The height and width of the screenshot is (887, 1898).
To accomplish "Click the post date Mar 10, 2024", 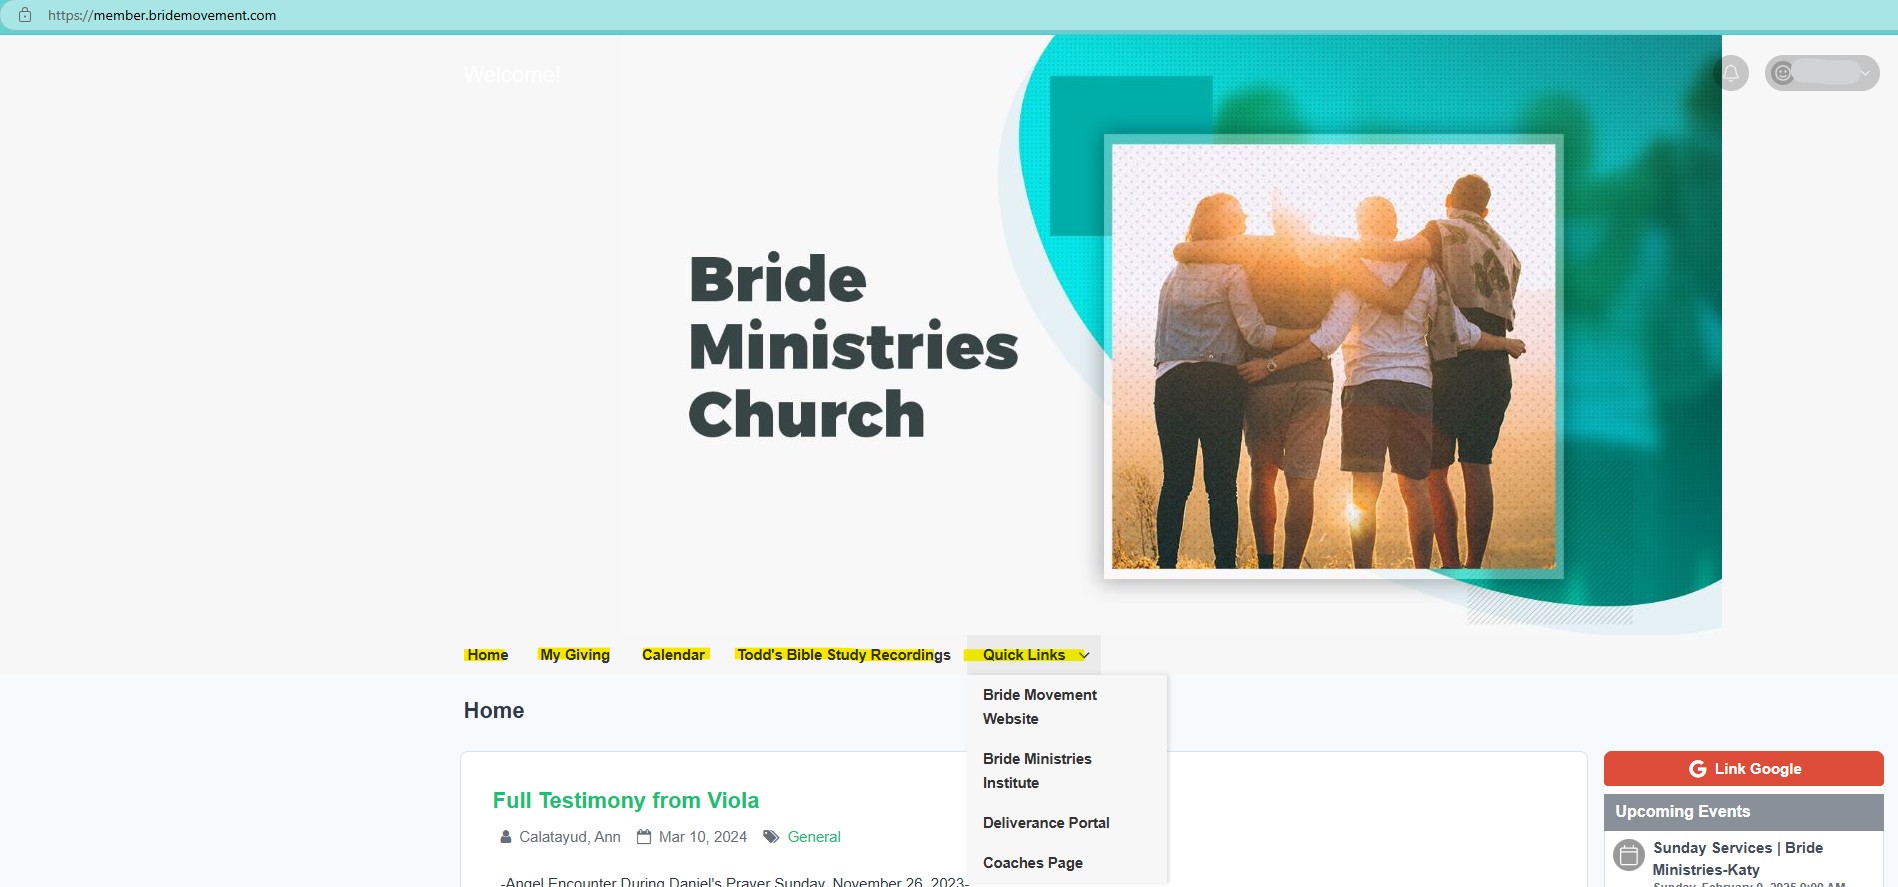I will [x=703, y=837].
